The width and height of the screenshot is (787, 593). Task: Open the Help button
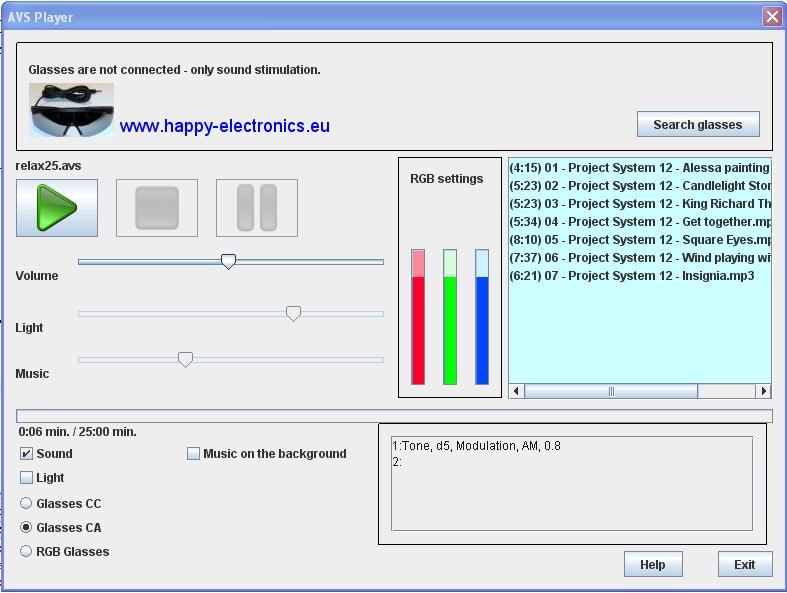click(652, 565)
